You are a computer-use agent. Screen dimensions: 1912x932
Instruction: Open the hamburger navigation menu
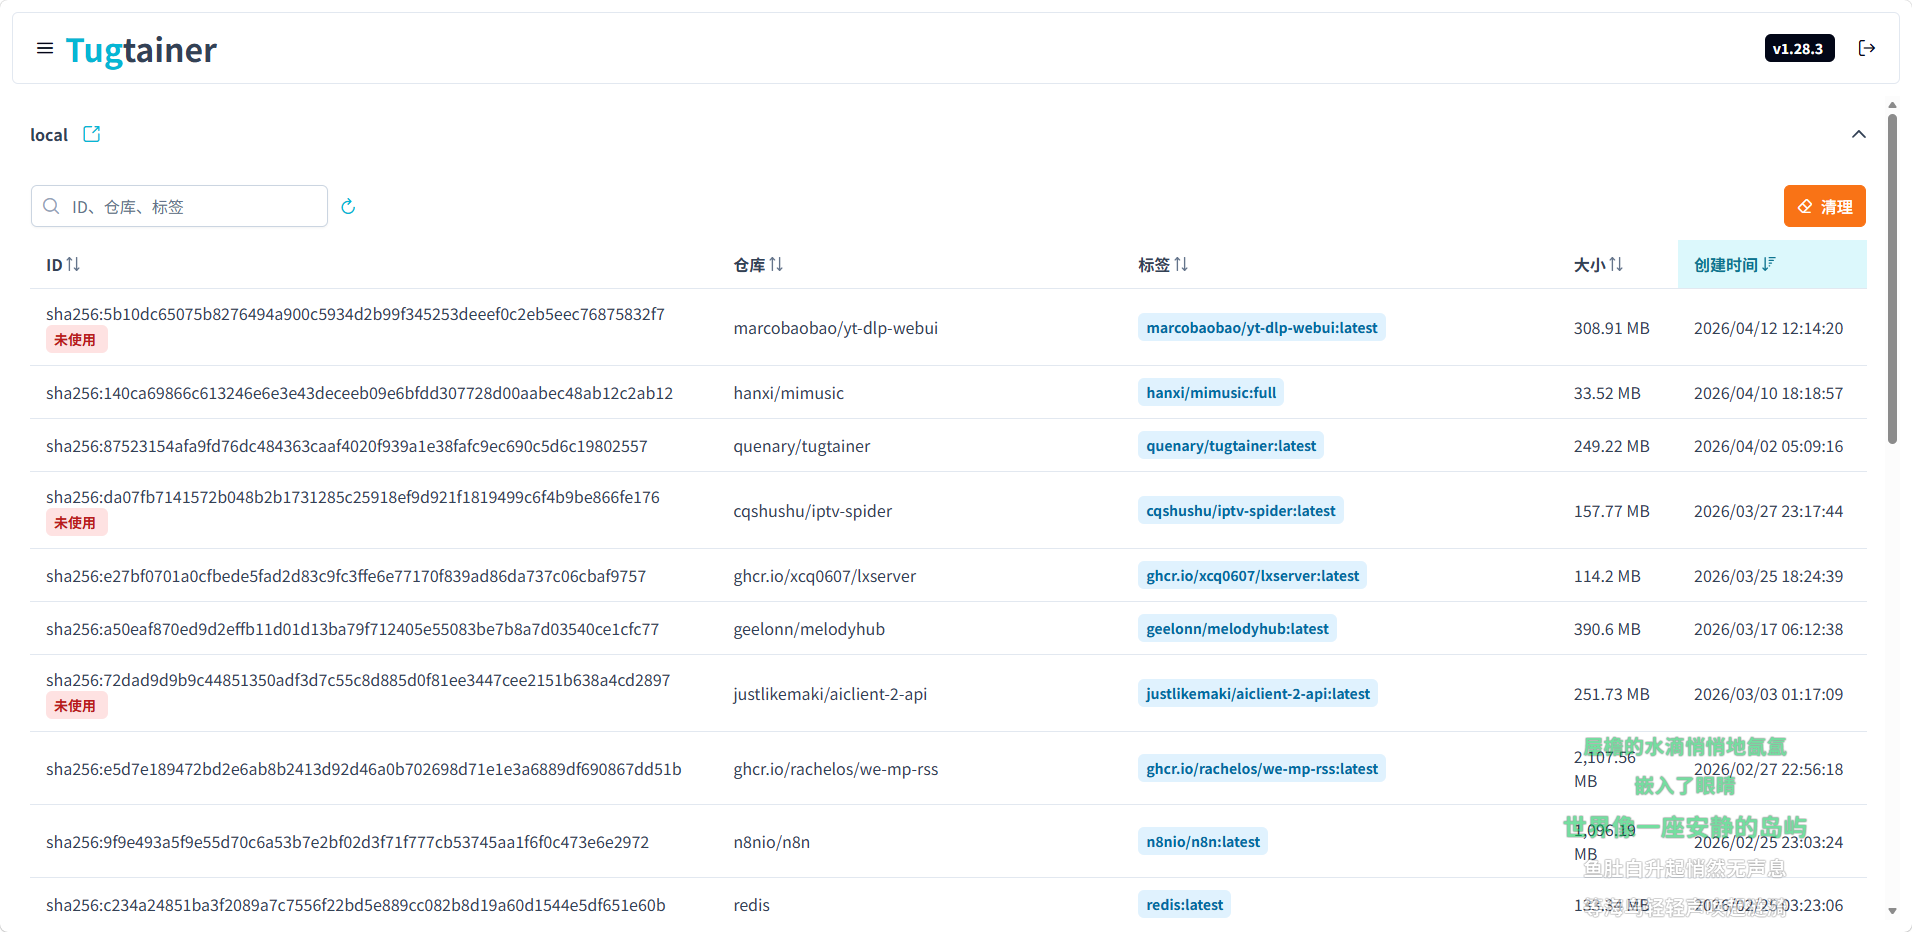(45, 48)
